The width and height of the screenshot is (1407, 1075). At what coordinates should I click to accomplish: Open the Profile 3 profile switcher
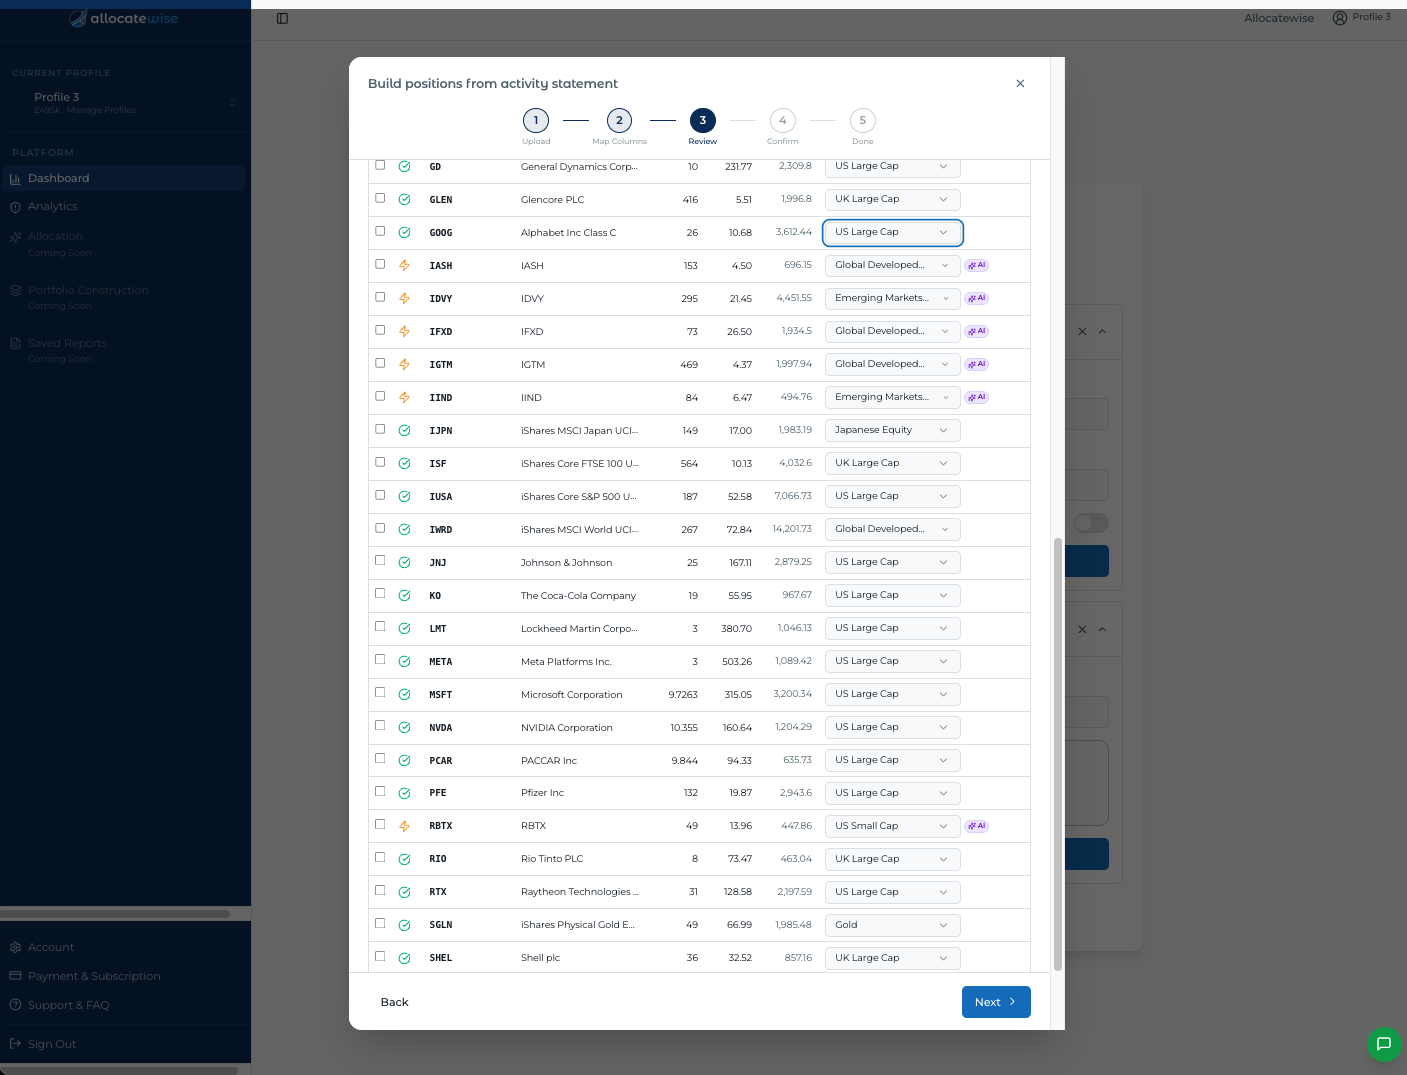pos(124,102)
